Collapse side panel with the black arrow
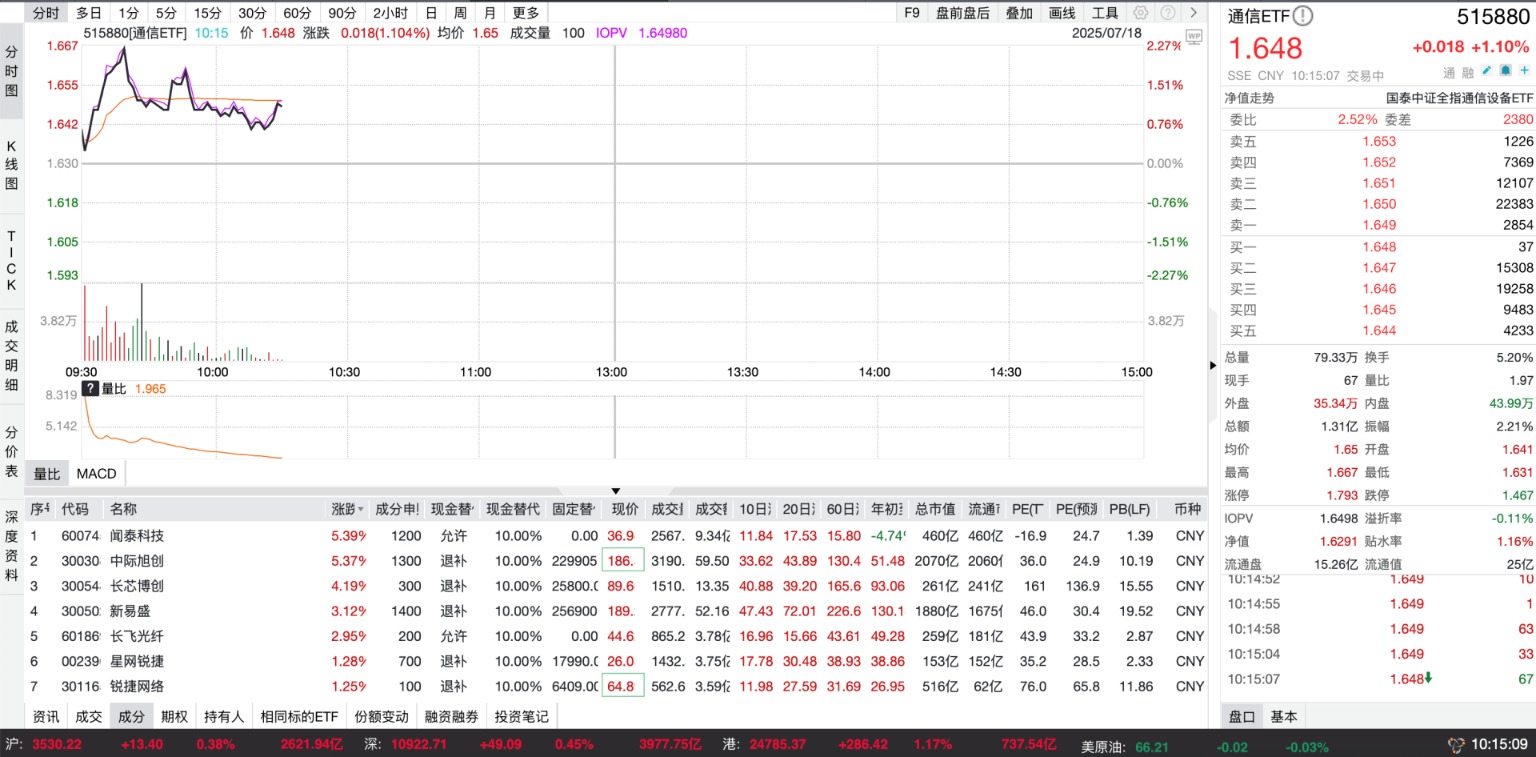This screenshot has height=757, width=1536. (x=1214, y=365)
